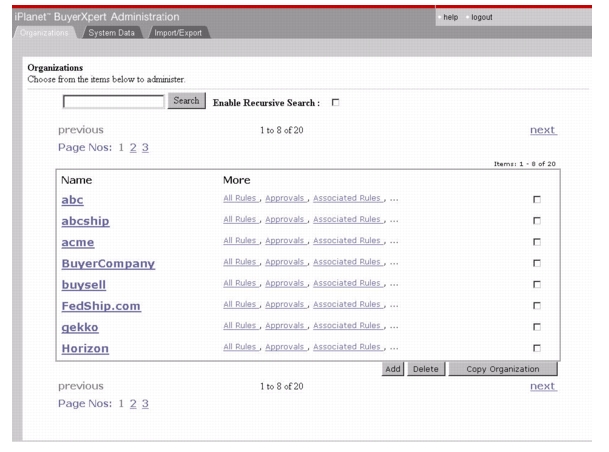Select the acme row checkbox

(x=537, y=242)
